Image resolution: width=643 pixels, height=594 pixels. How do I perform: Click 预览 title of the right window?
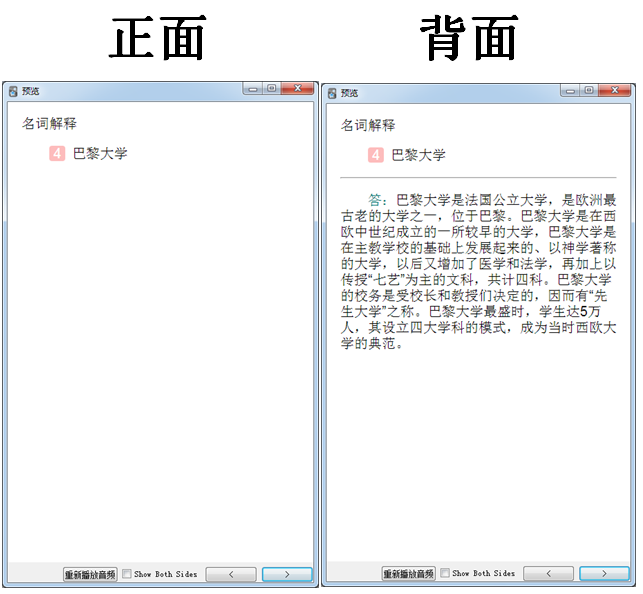[x=349, y=93]
